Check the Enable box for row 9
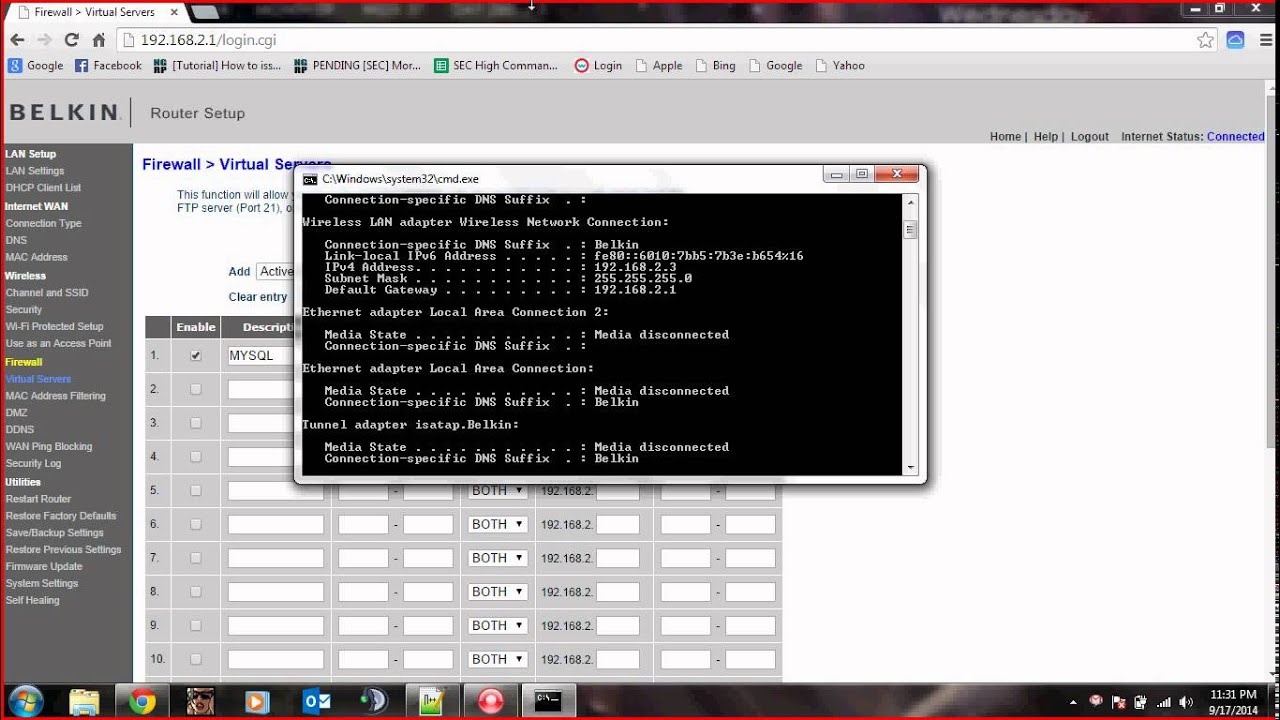Viewport: 1280px width, 720px height. [x=196, y=625]
